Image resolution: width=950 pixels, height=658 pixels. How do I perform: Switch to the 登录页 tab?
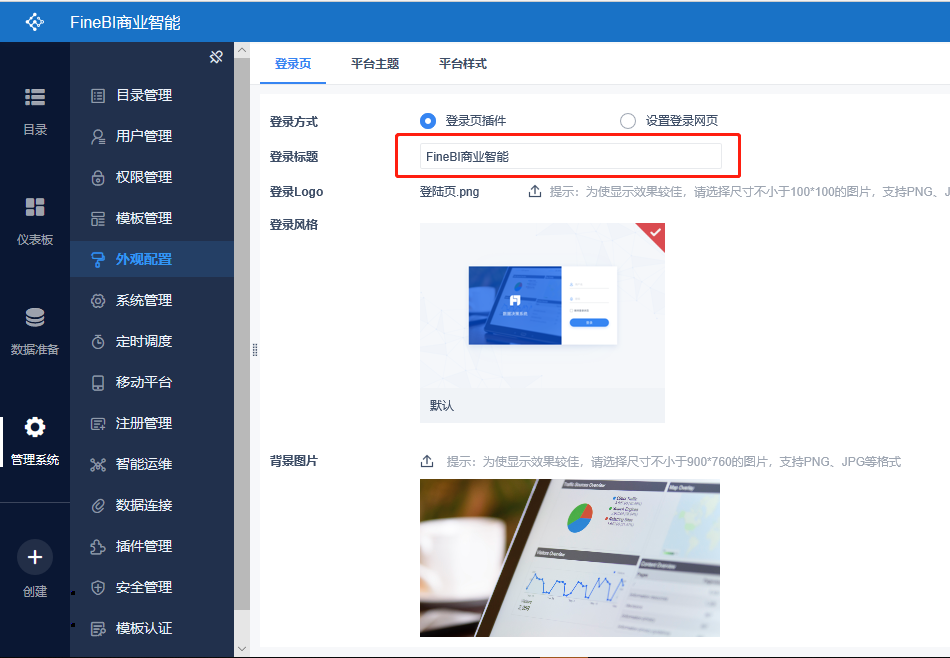point(293,64)
